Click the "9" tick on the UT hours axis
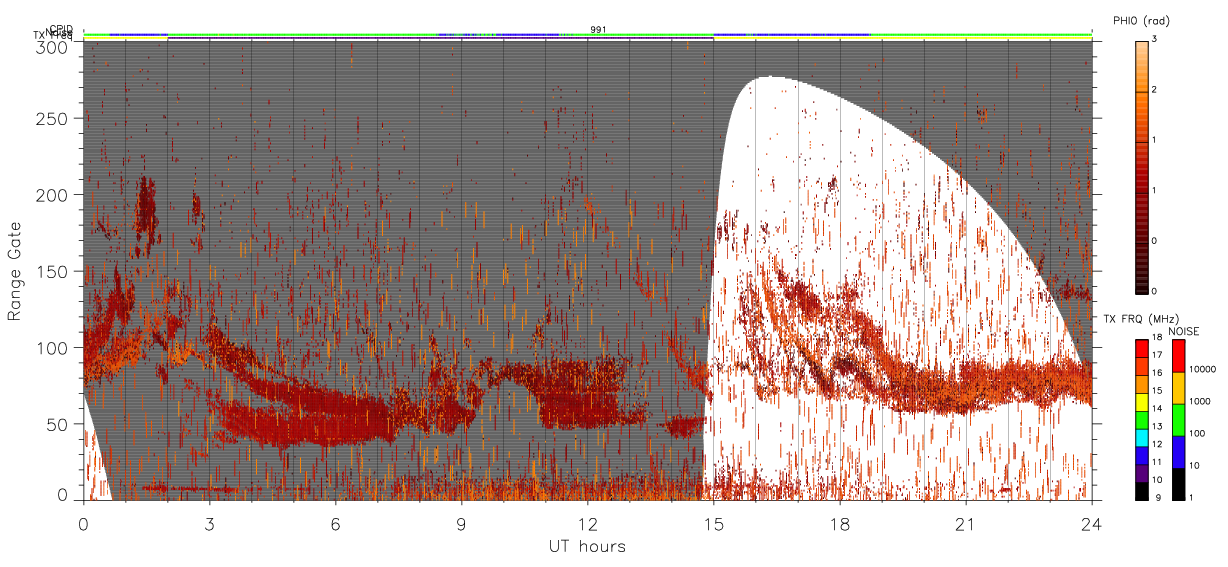 [461, 522]
